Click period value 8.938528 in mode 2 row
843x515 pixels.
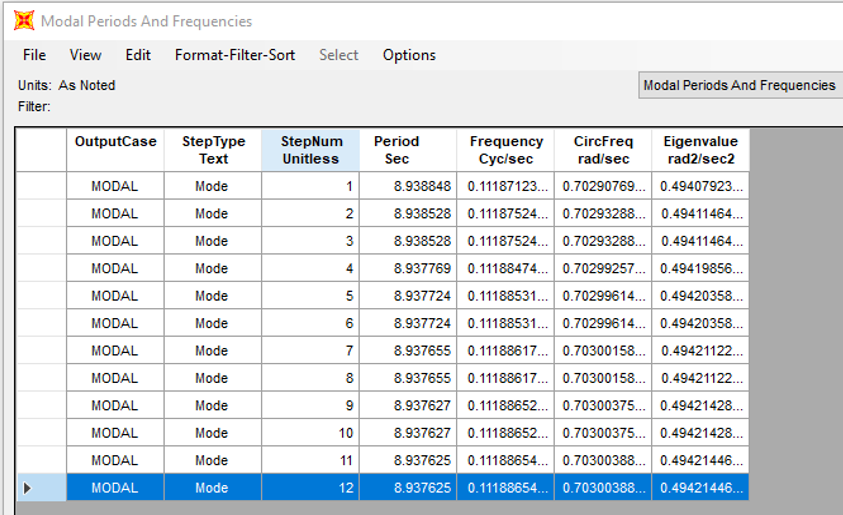coord(408,213)
